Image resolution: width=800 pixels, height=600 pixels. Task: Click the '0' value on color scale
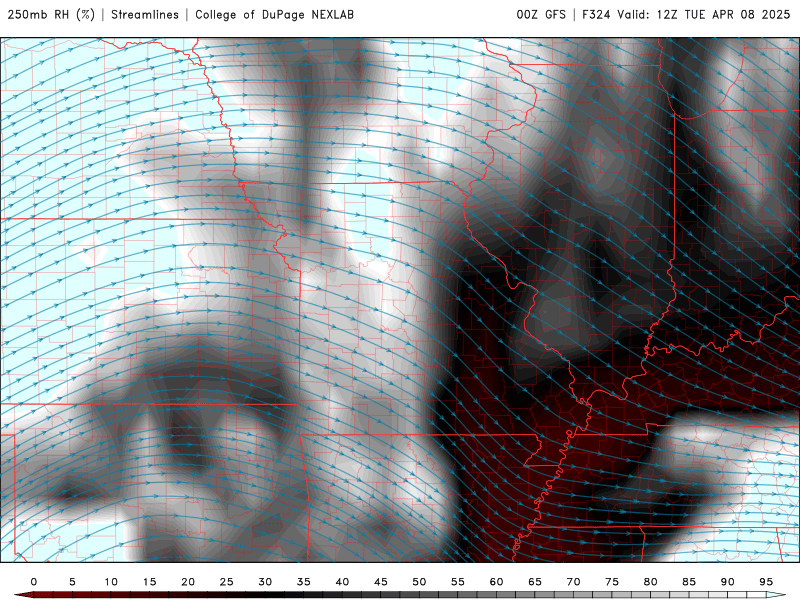pyautogui.click(x=34, y=582)
